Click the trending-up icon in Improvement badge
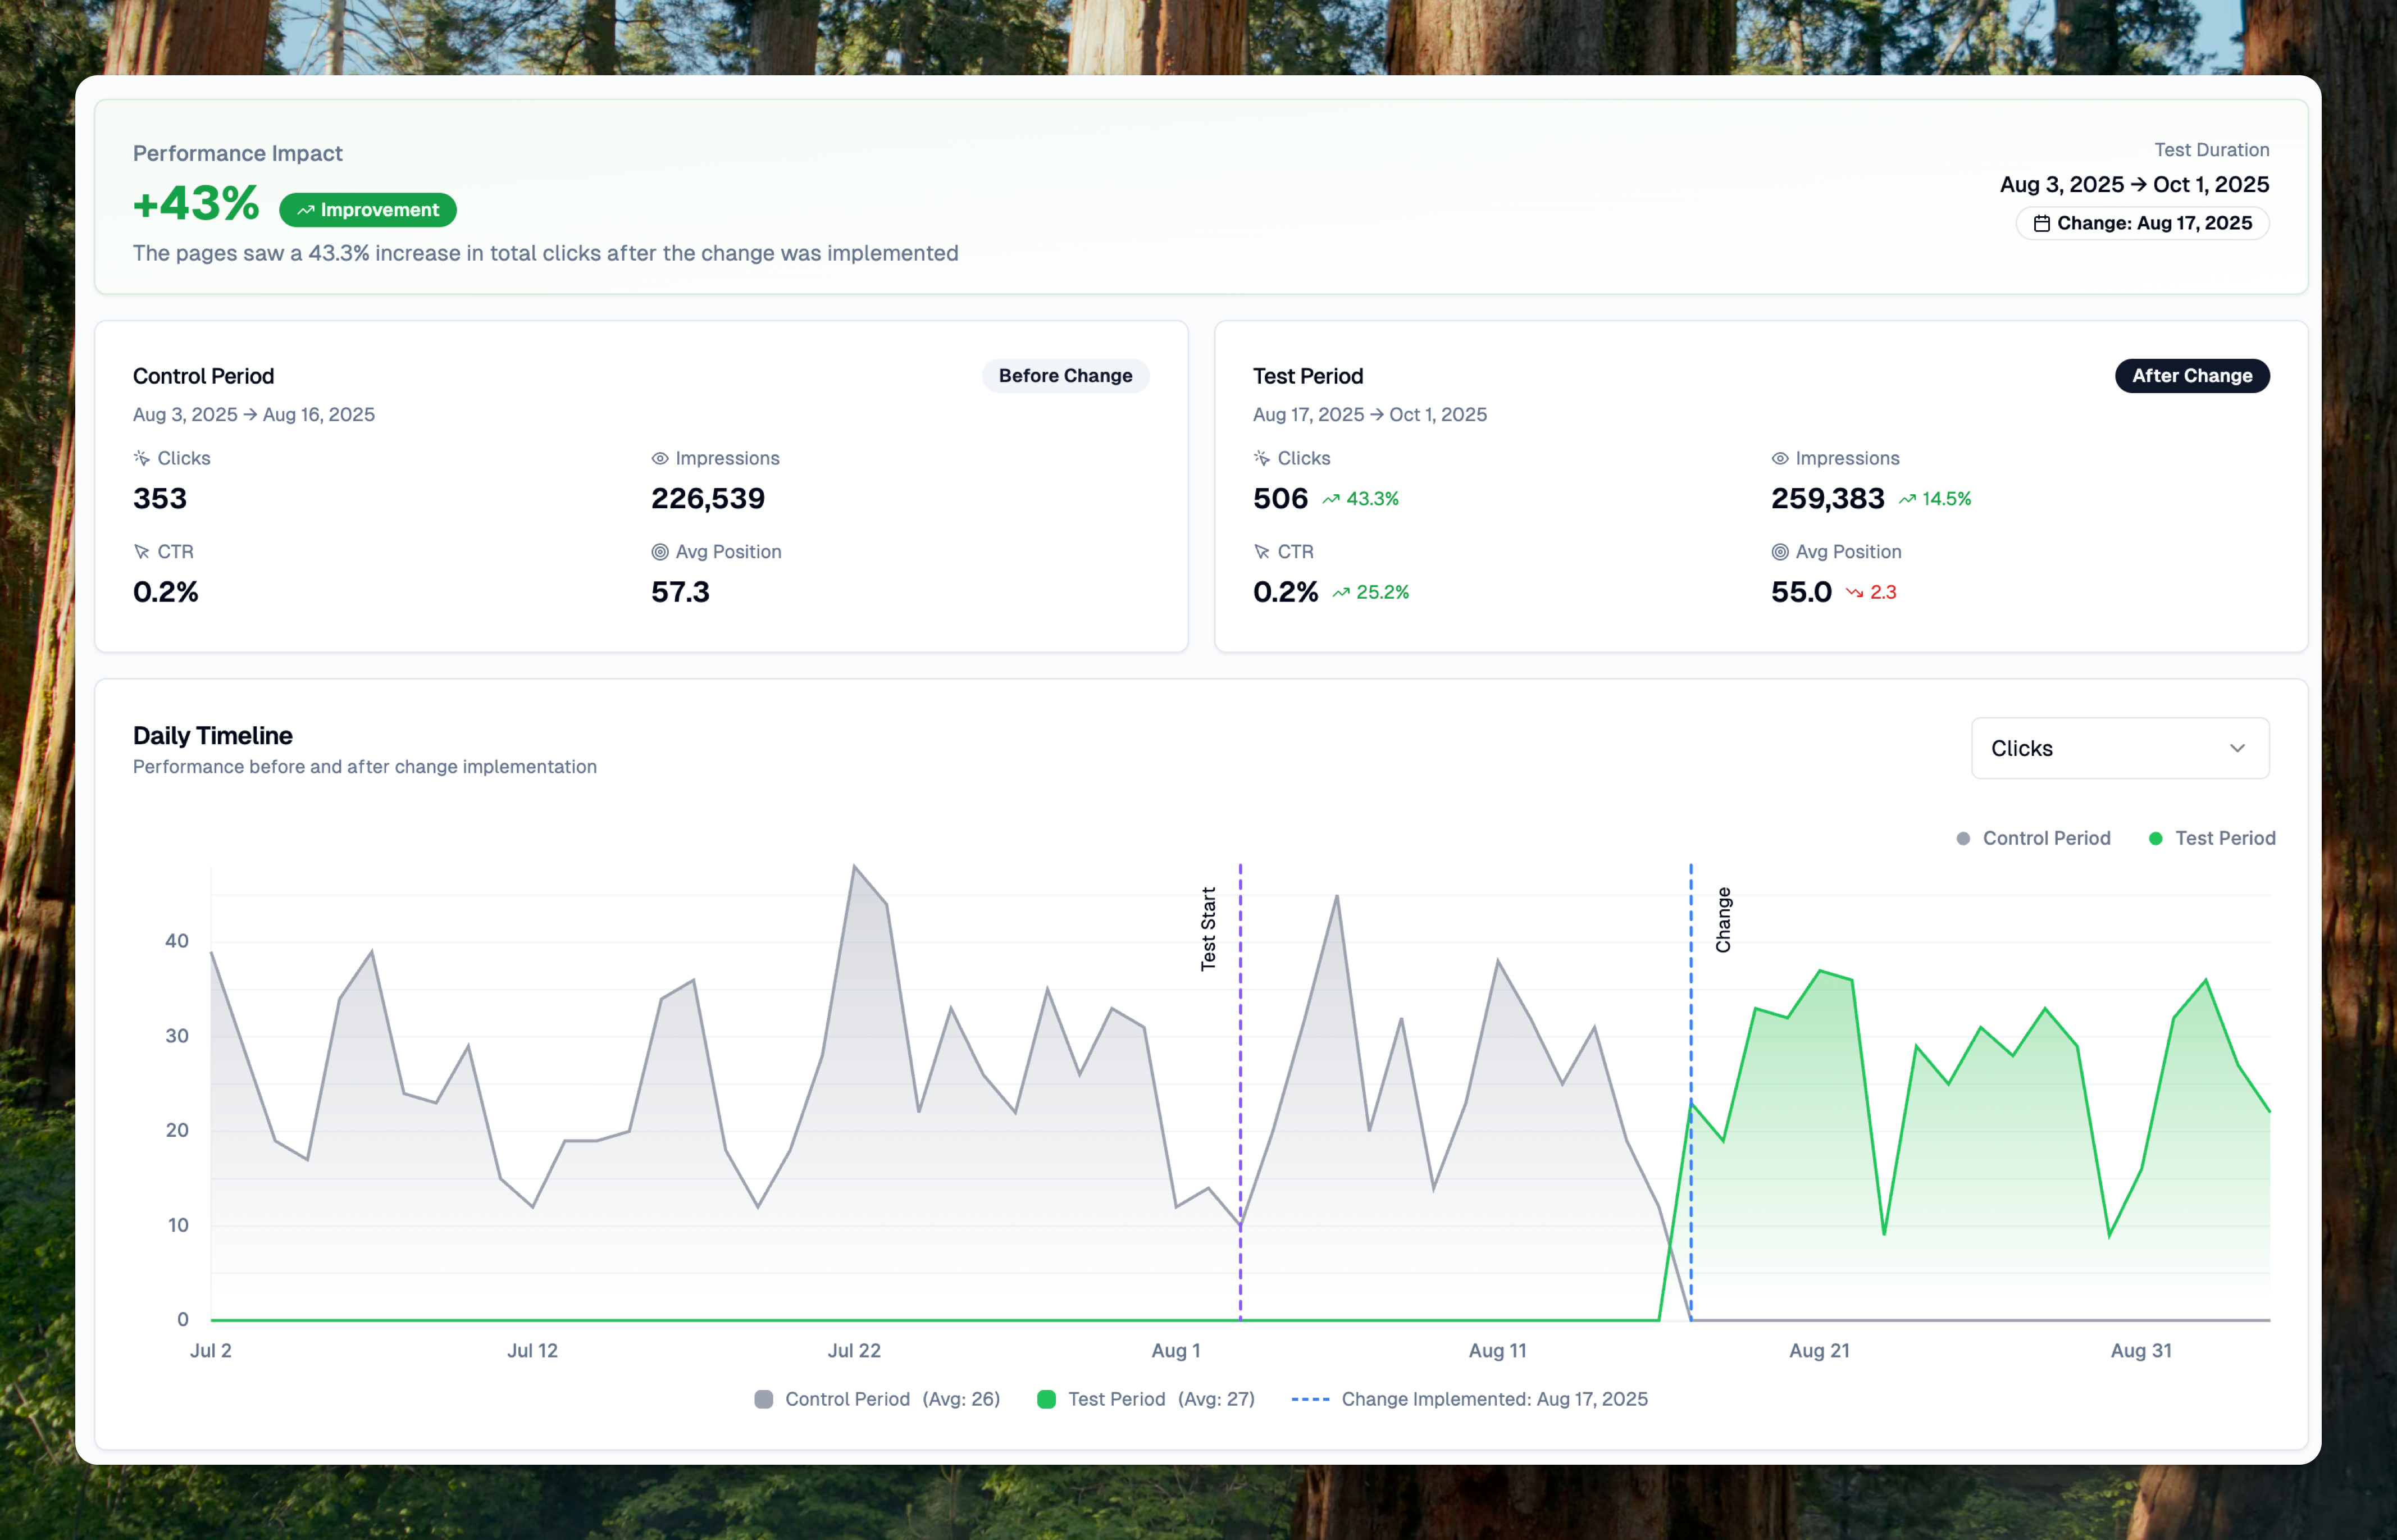This screenshot has width=2397, height=1540. [x=305, y=210]
